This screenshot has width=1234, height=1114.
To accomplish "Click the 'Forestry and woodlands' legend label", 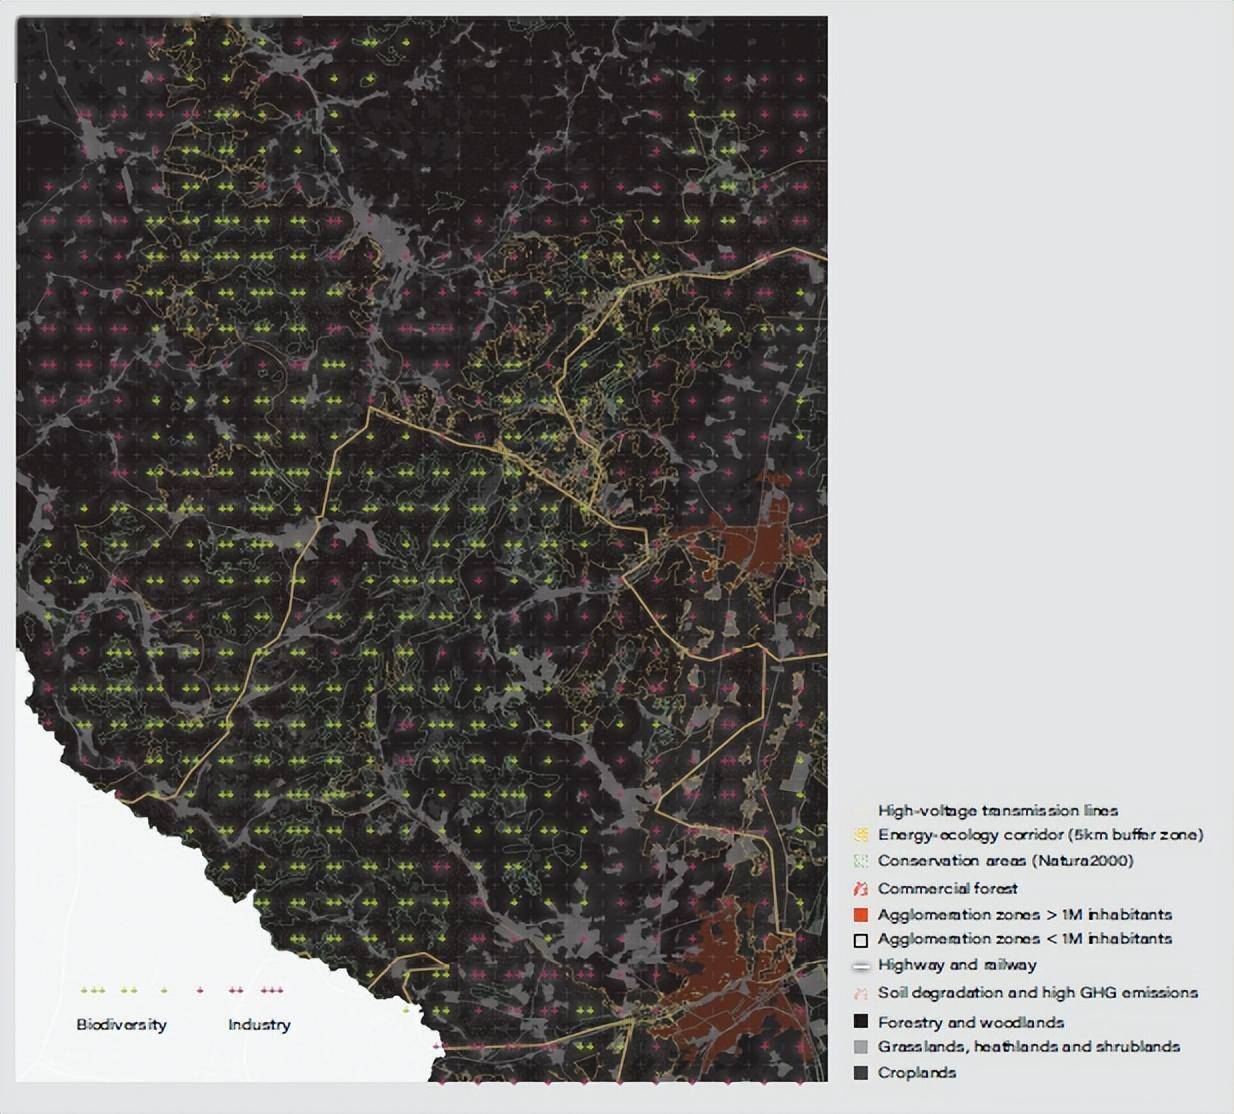I will [971, 1022].
